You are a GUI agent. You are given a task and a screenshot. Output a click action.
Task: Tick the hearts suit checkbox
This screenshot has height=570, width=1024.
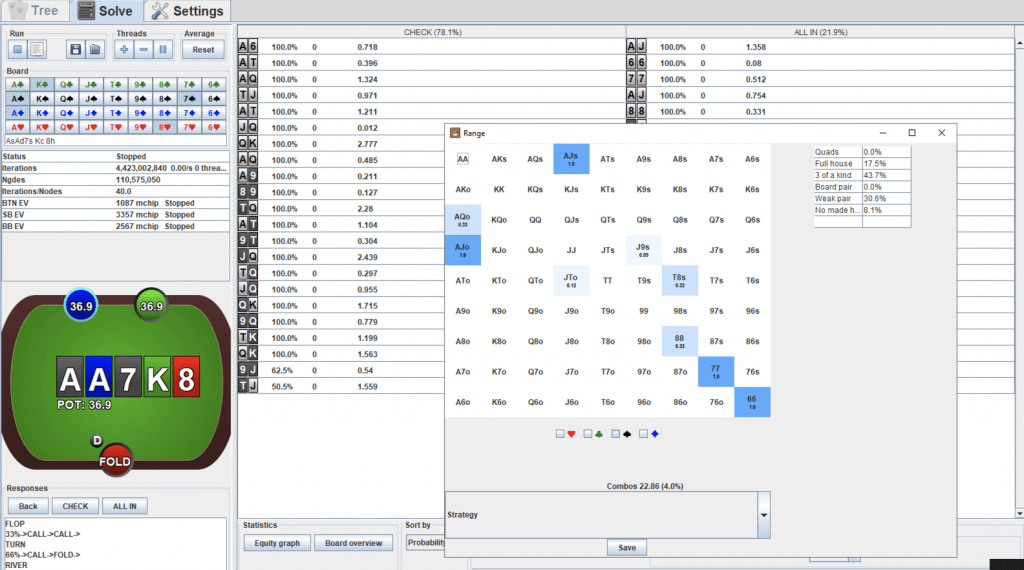point(560,434)
